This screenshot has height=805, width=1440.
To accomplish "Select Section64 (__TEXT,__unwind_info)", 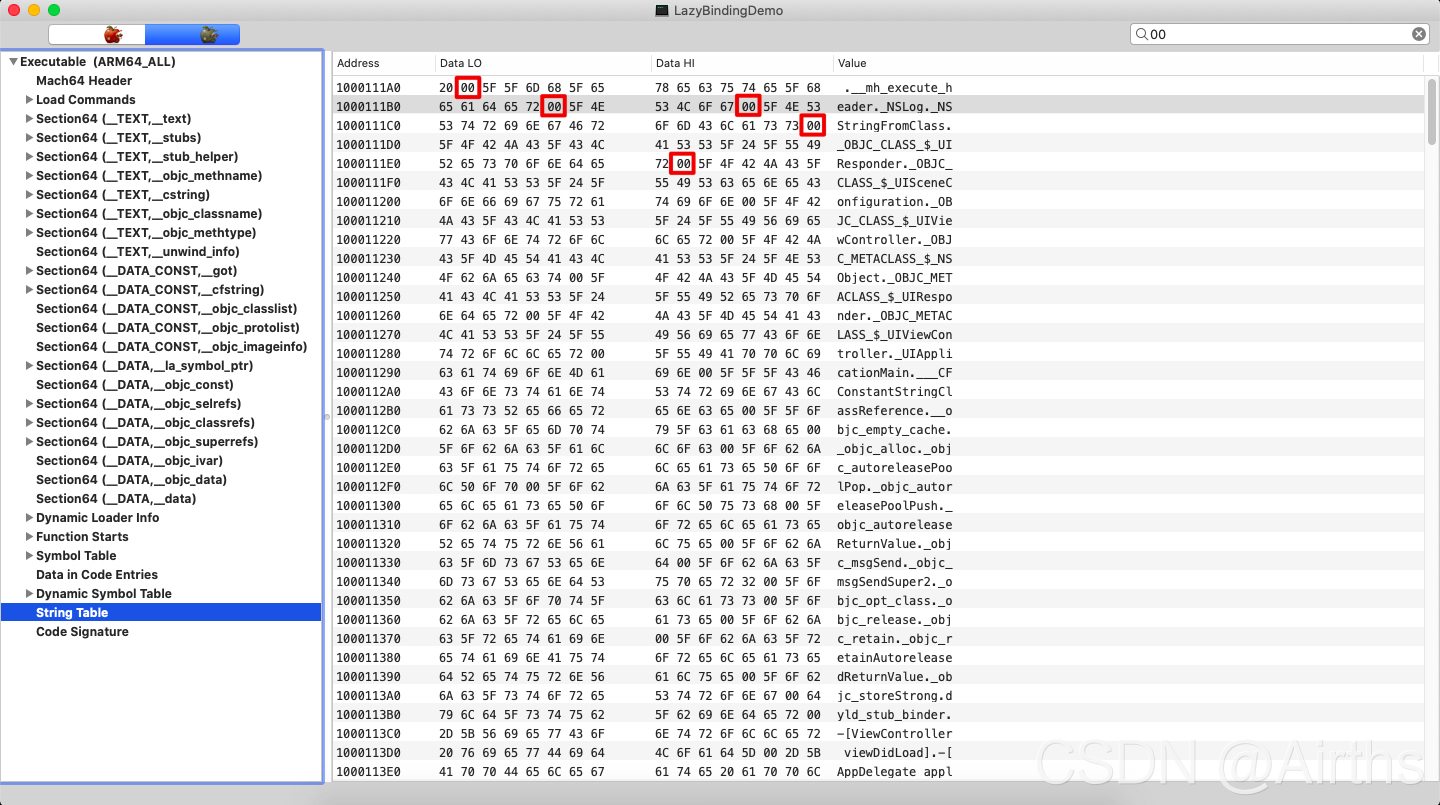I will (x=138, y=252).
